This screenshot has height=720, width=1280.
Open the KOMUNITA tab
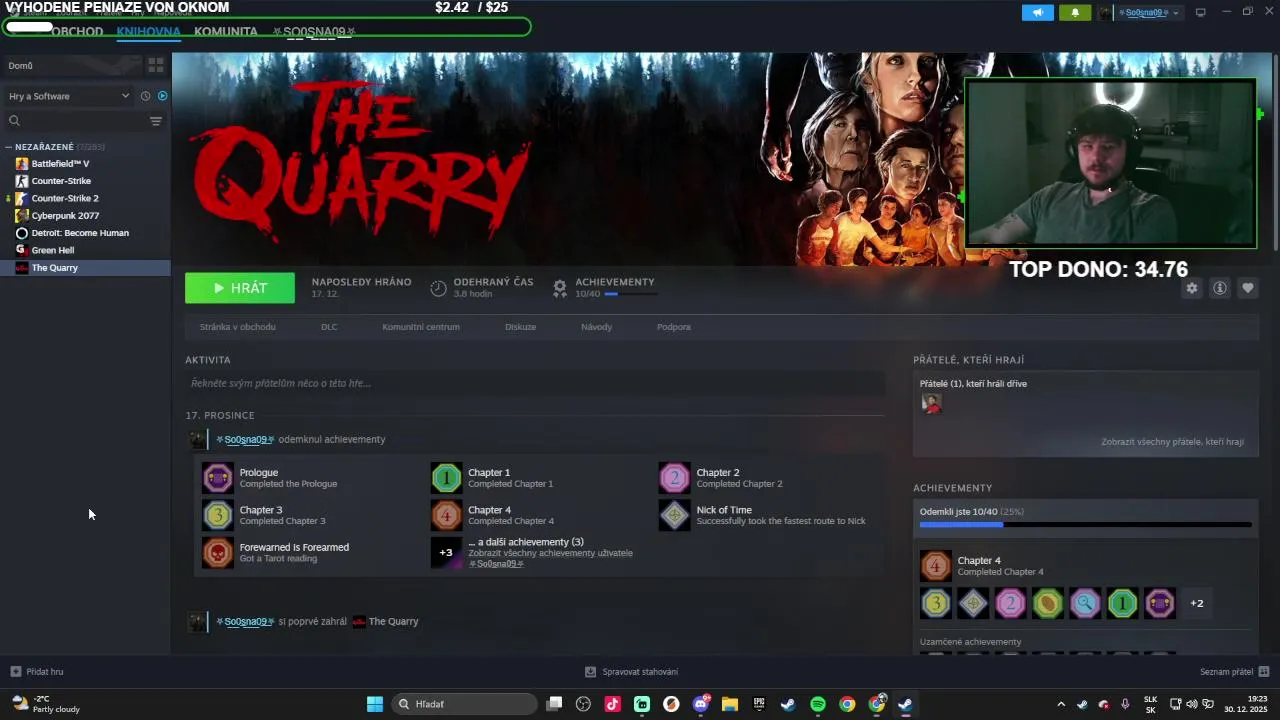(x=226, y=32)
